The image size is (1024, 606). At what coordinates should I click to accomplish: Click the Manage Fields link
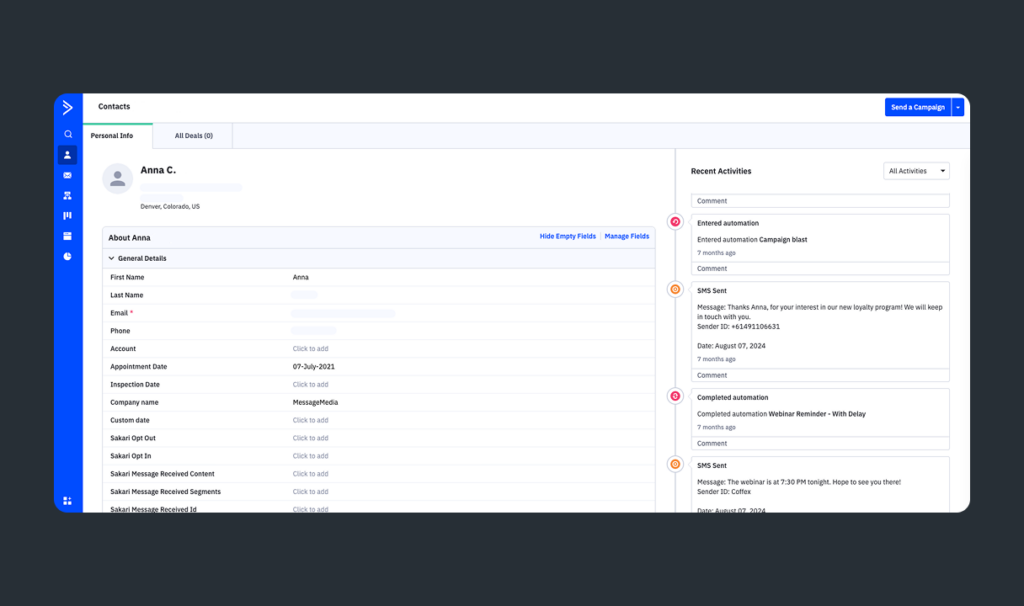pyautogui.click(x=627, y=236)
